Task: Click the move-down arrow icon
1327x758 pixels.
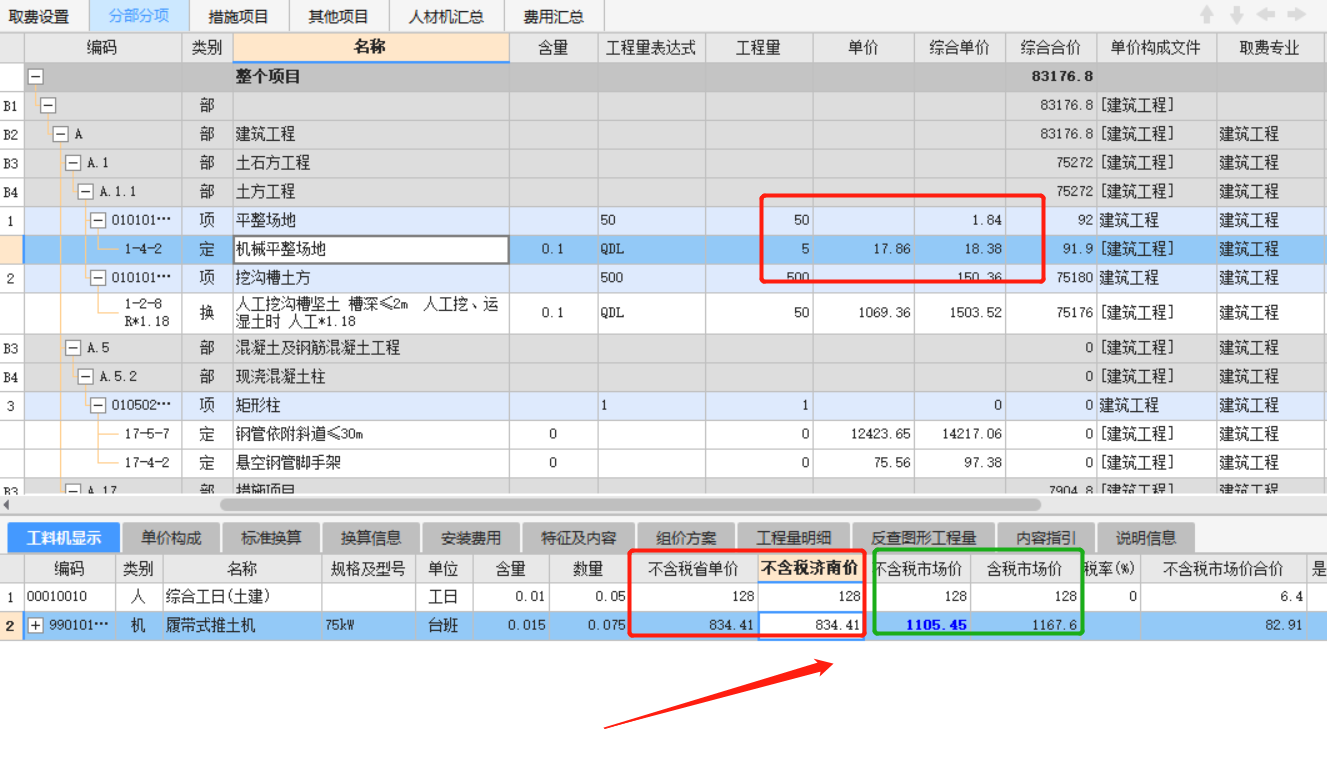Action: pyautogui.click(x=1237, y=15)
